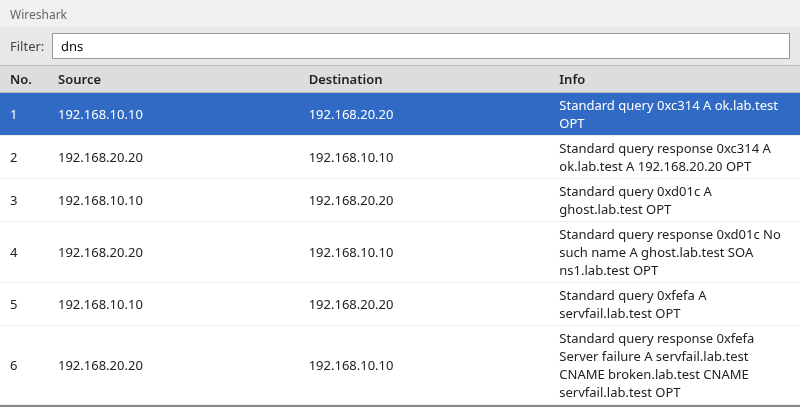The width and height of the screenshot is (800, 407).
Task: Click packet number 3 cell
Action: 14,200
